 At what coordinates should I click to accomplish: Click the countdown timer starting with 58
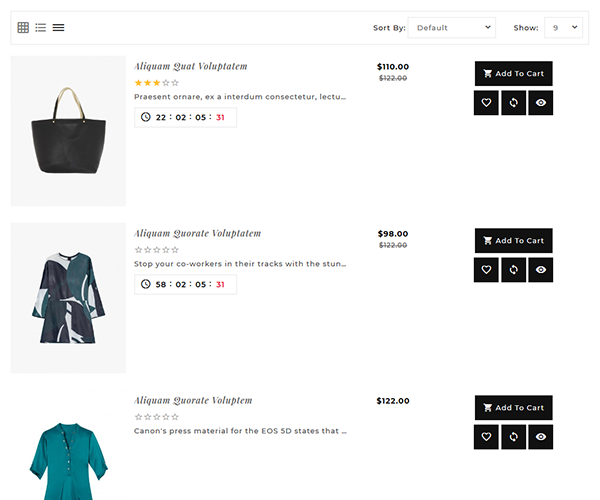(185, 284)
